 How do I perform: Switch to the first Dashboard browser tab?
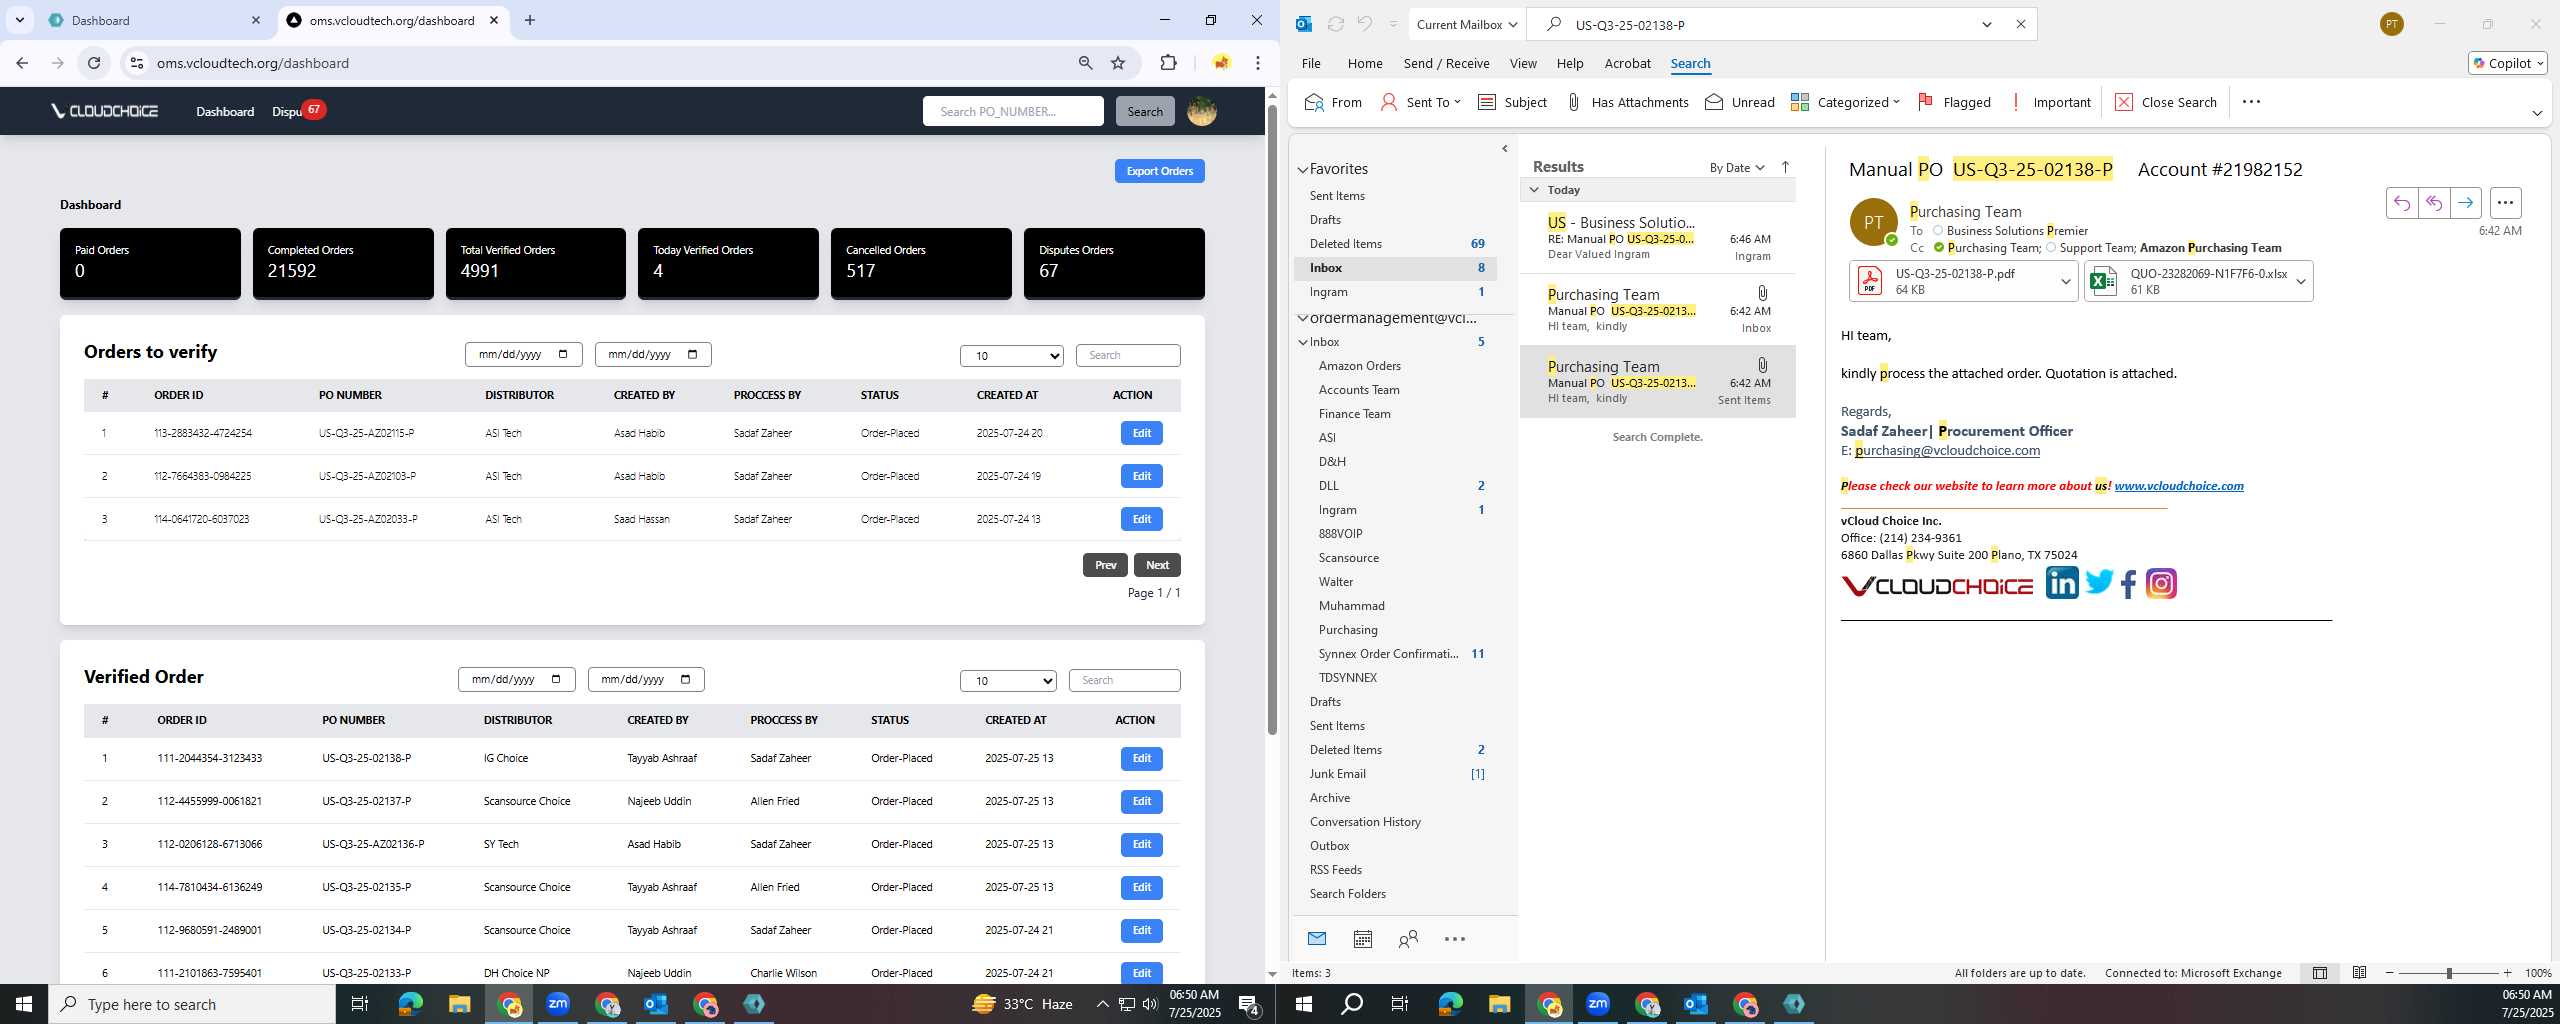(x=155, y=20)
